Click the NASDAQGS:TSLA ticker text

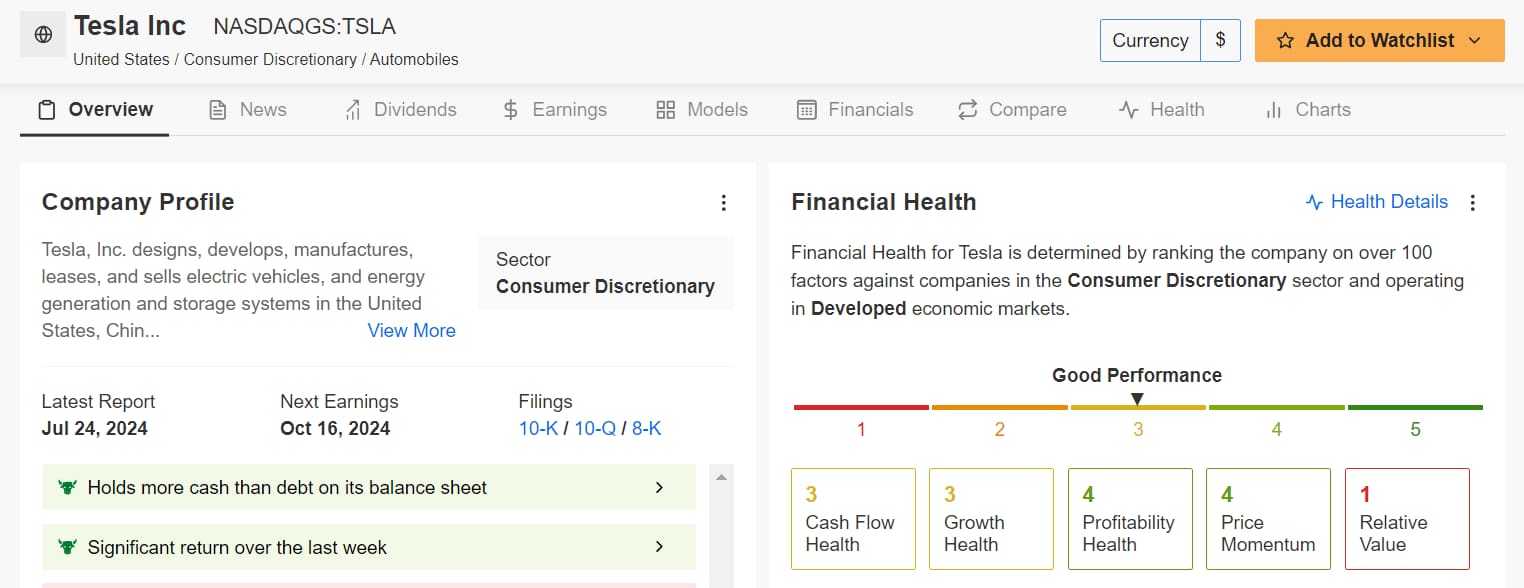[305, 27]
